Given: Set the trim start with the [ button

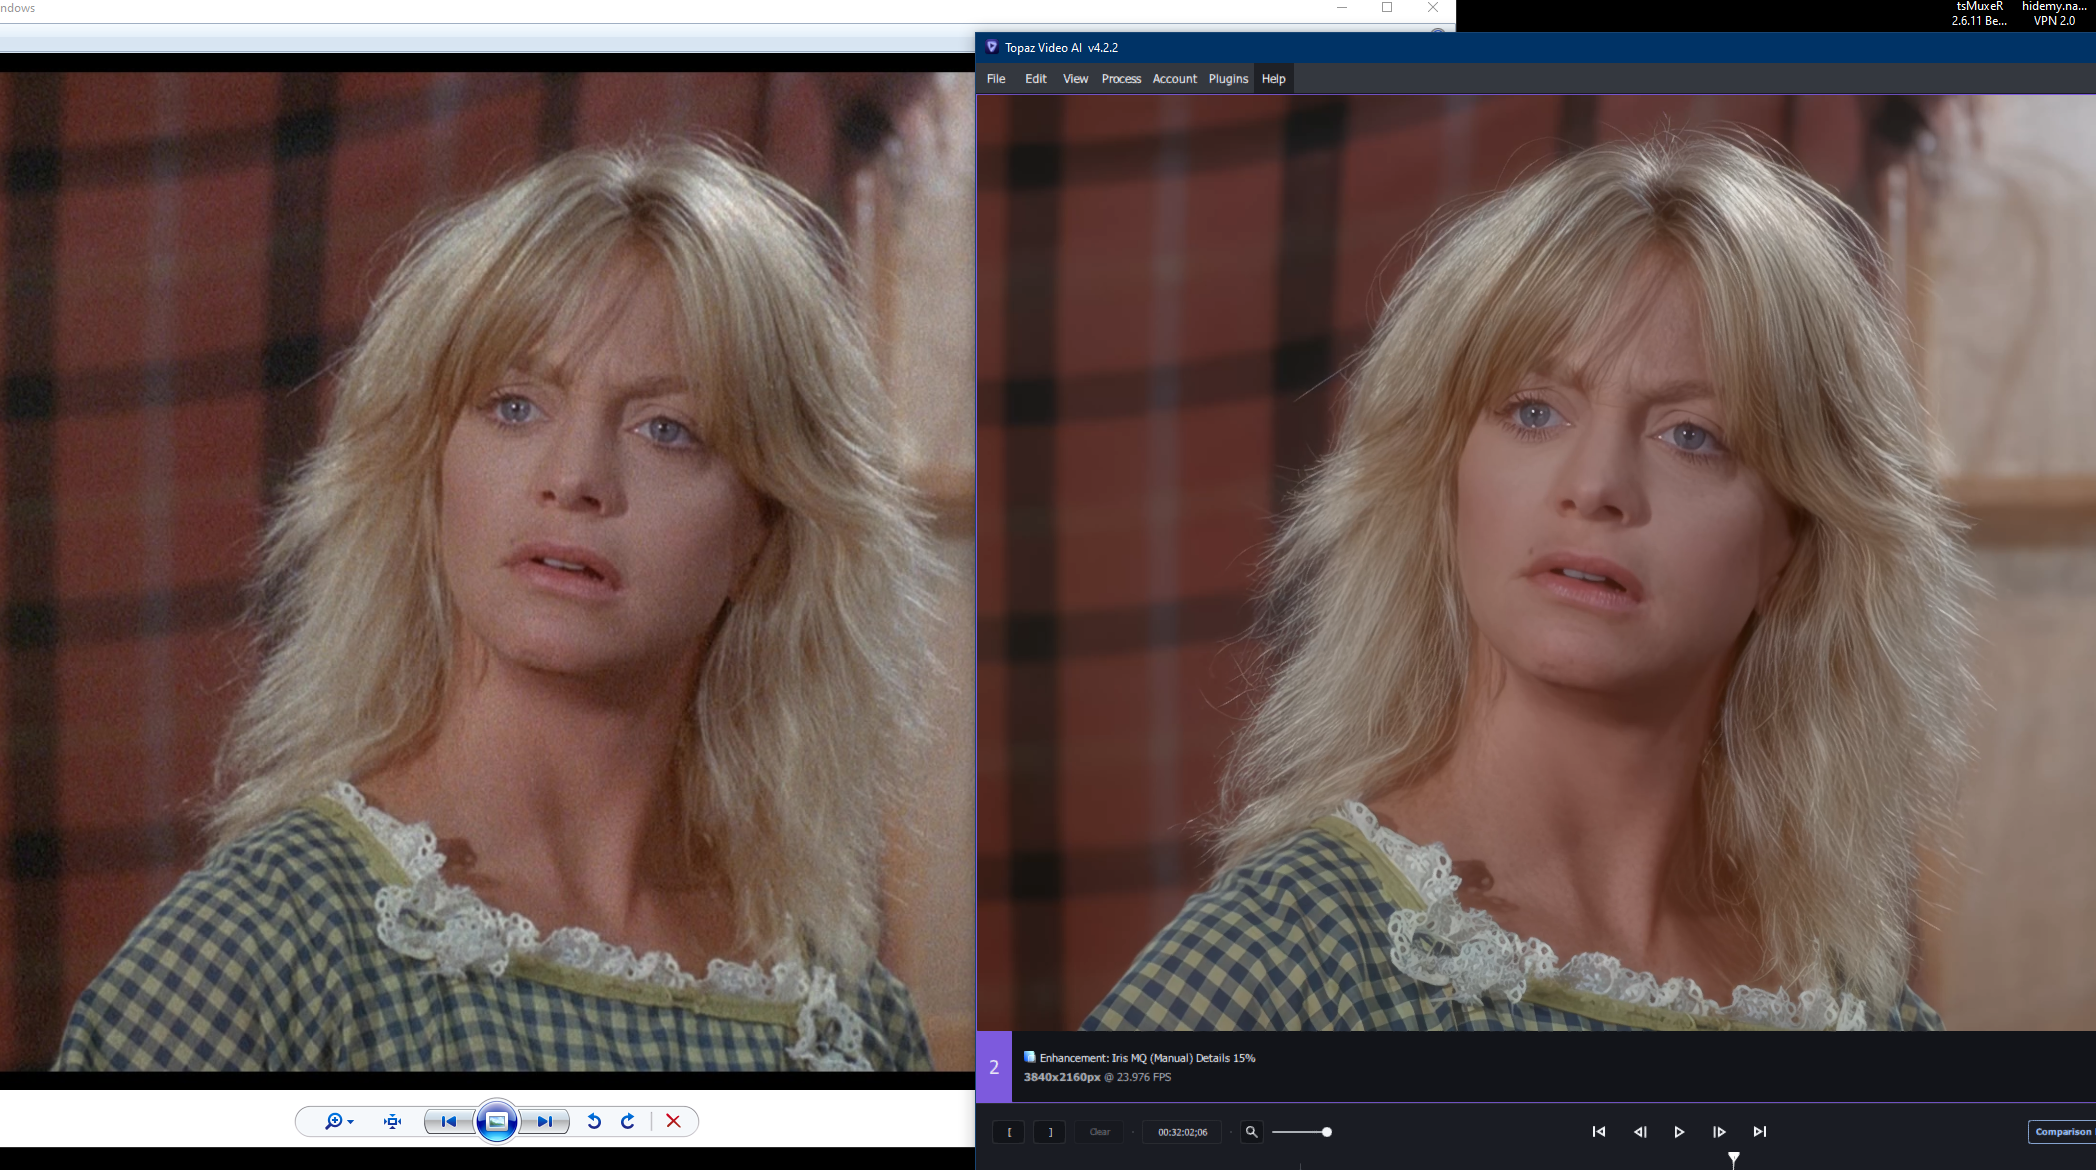Looking at the screenshot, I should (x=1009, y=1132).
